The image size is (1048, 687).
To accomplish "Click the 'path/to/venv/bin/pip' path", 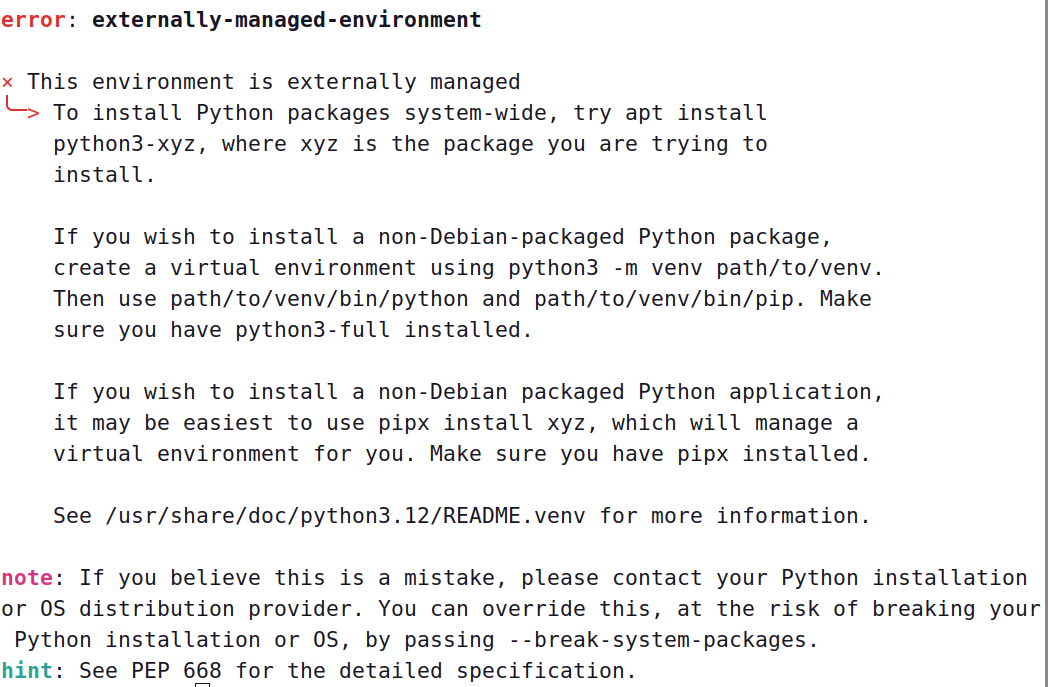I will [x=665, y=299].
